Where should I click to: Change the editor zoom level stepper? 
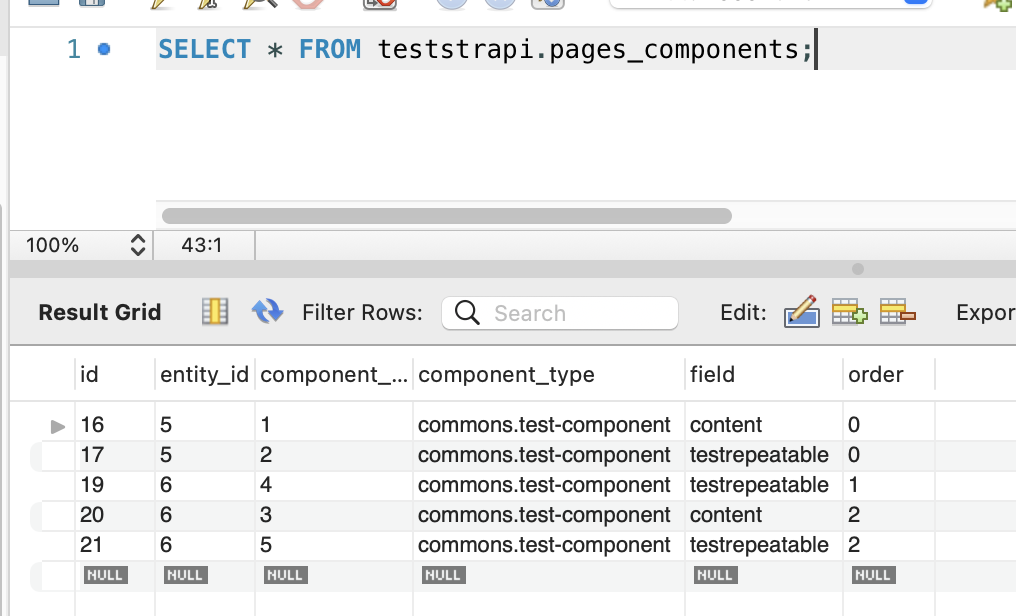pyautogui.click(x=138, y=244)
